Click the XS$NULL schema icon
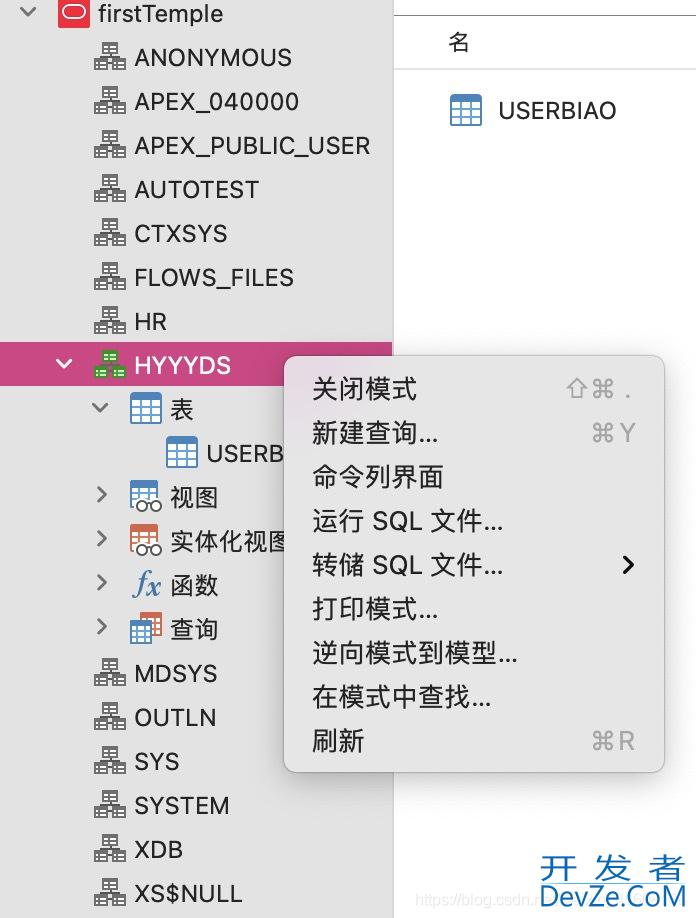 (x=109, y=893)
